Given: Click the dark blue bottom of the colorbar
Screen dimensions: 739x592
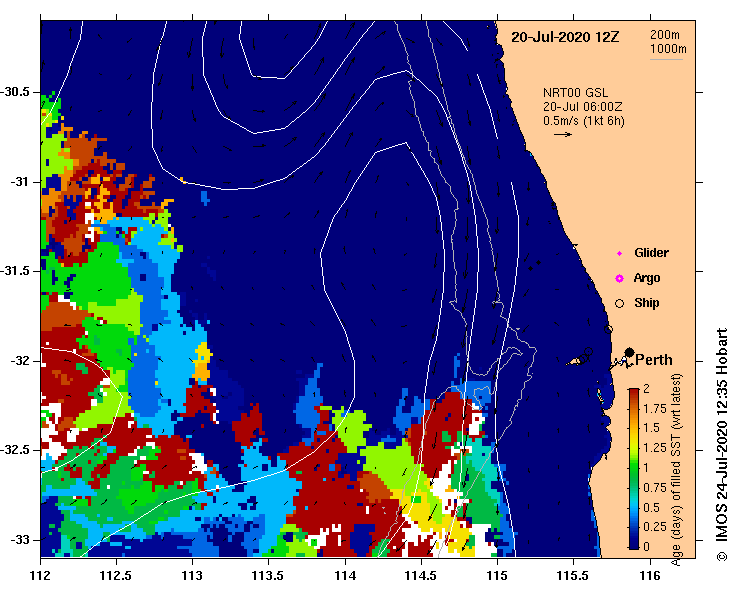Looking at the screenshot, I should click(634, 542).
